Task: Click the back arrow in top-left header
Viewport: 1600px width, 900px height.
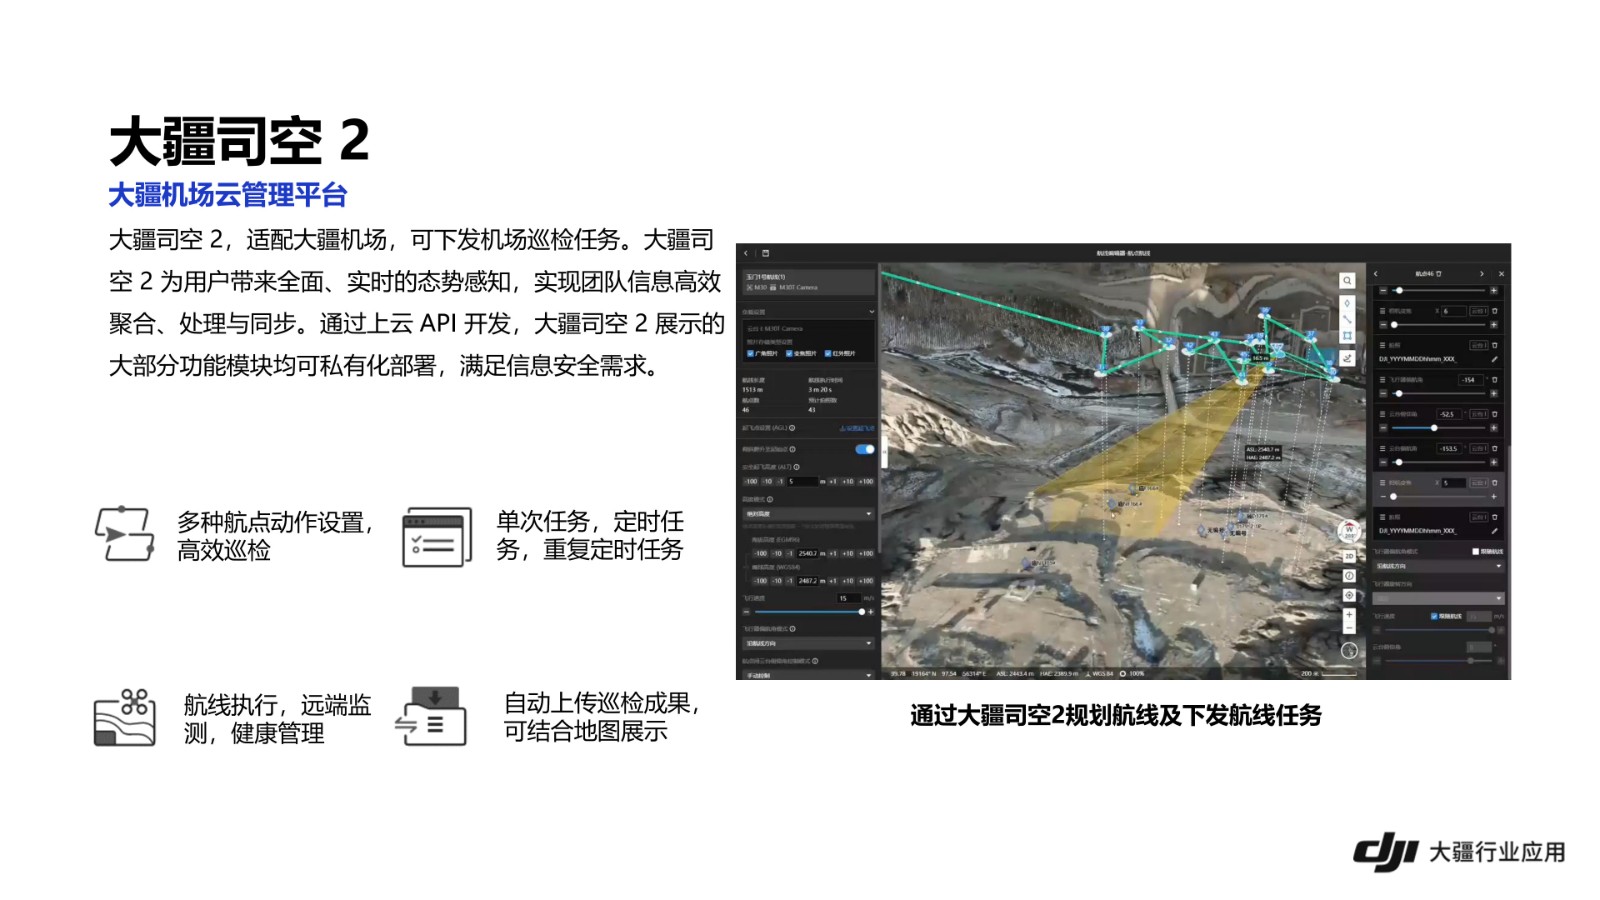Action: click(746, 253)
